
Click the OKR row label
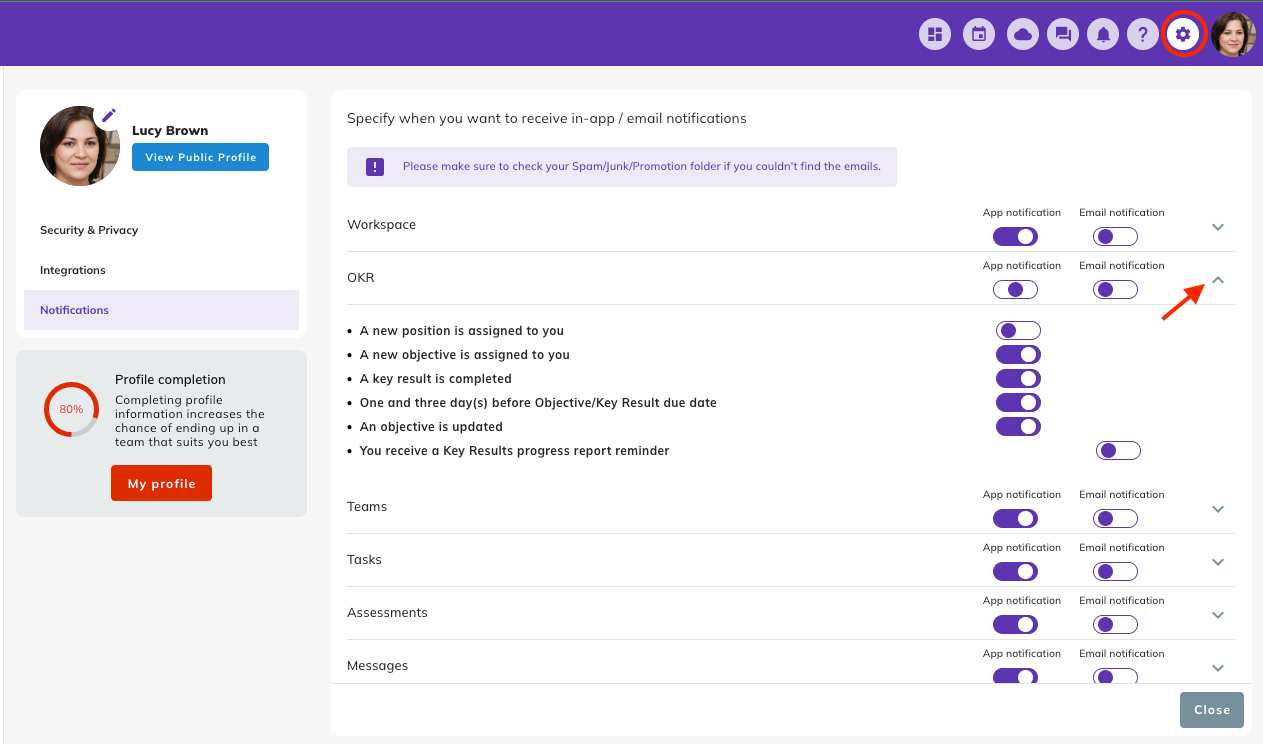point(361,278)
